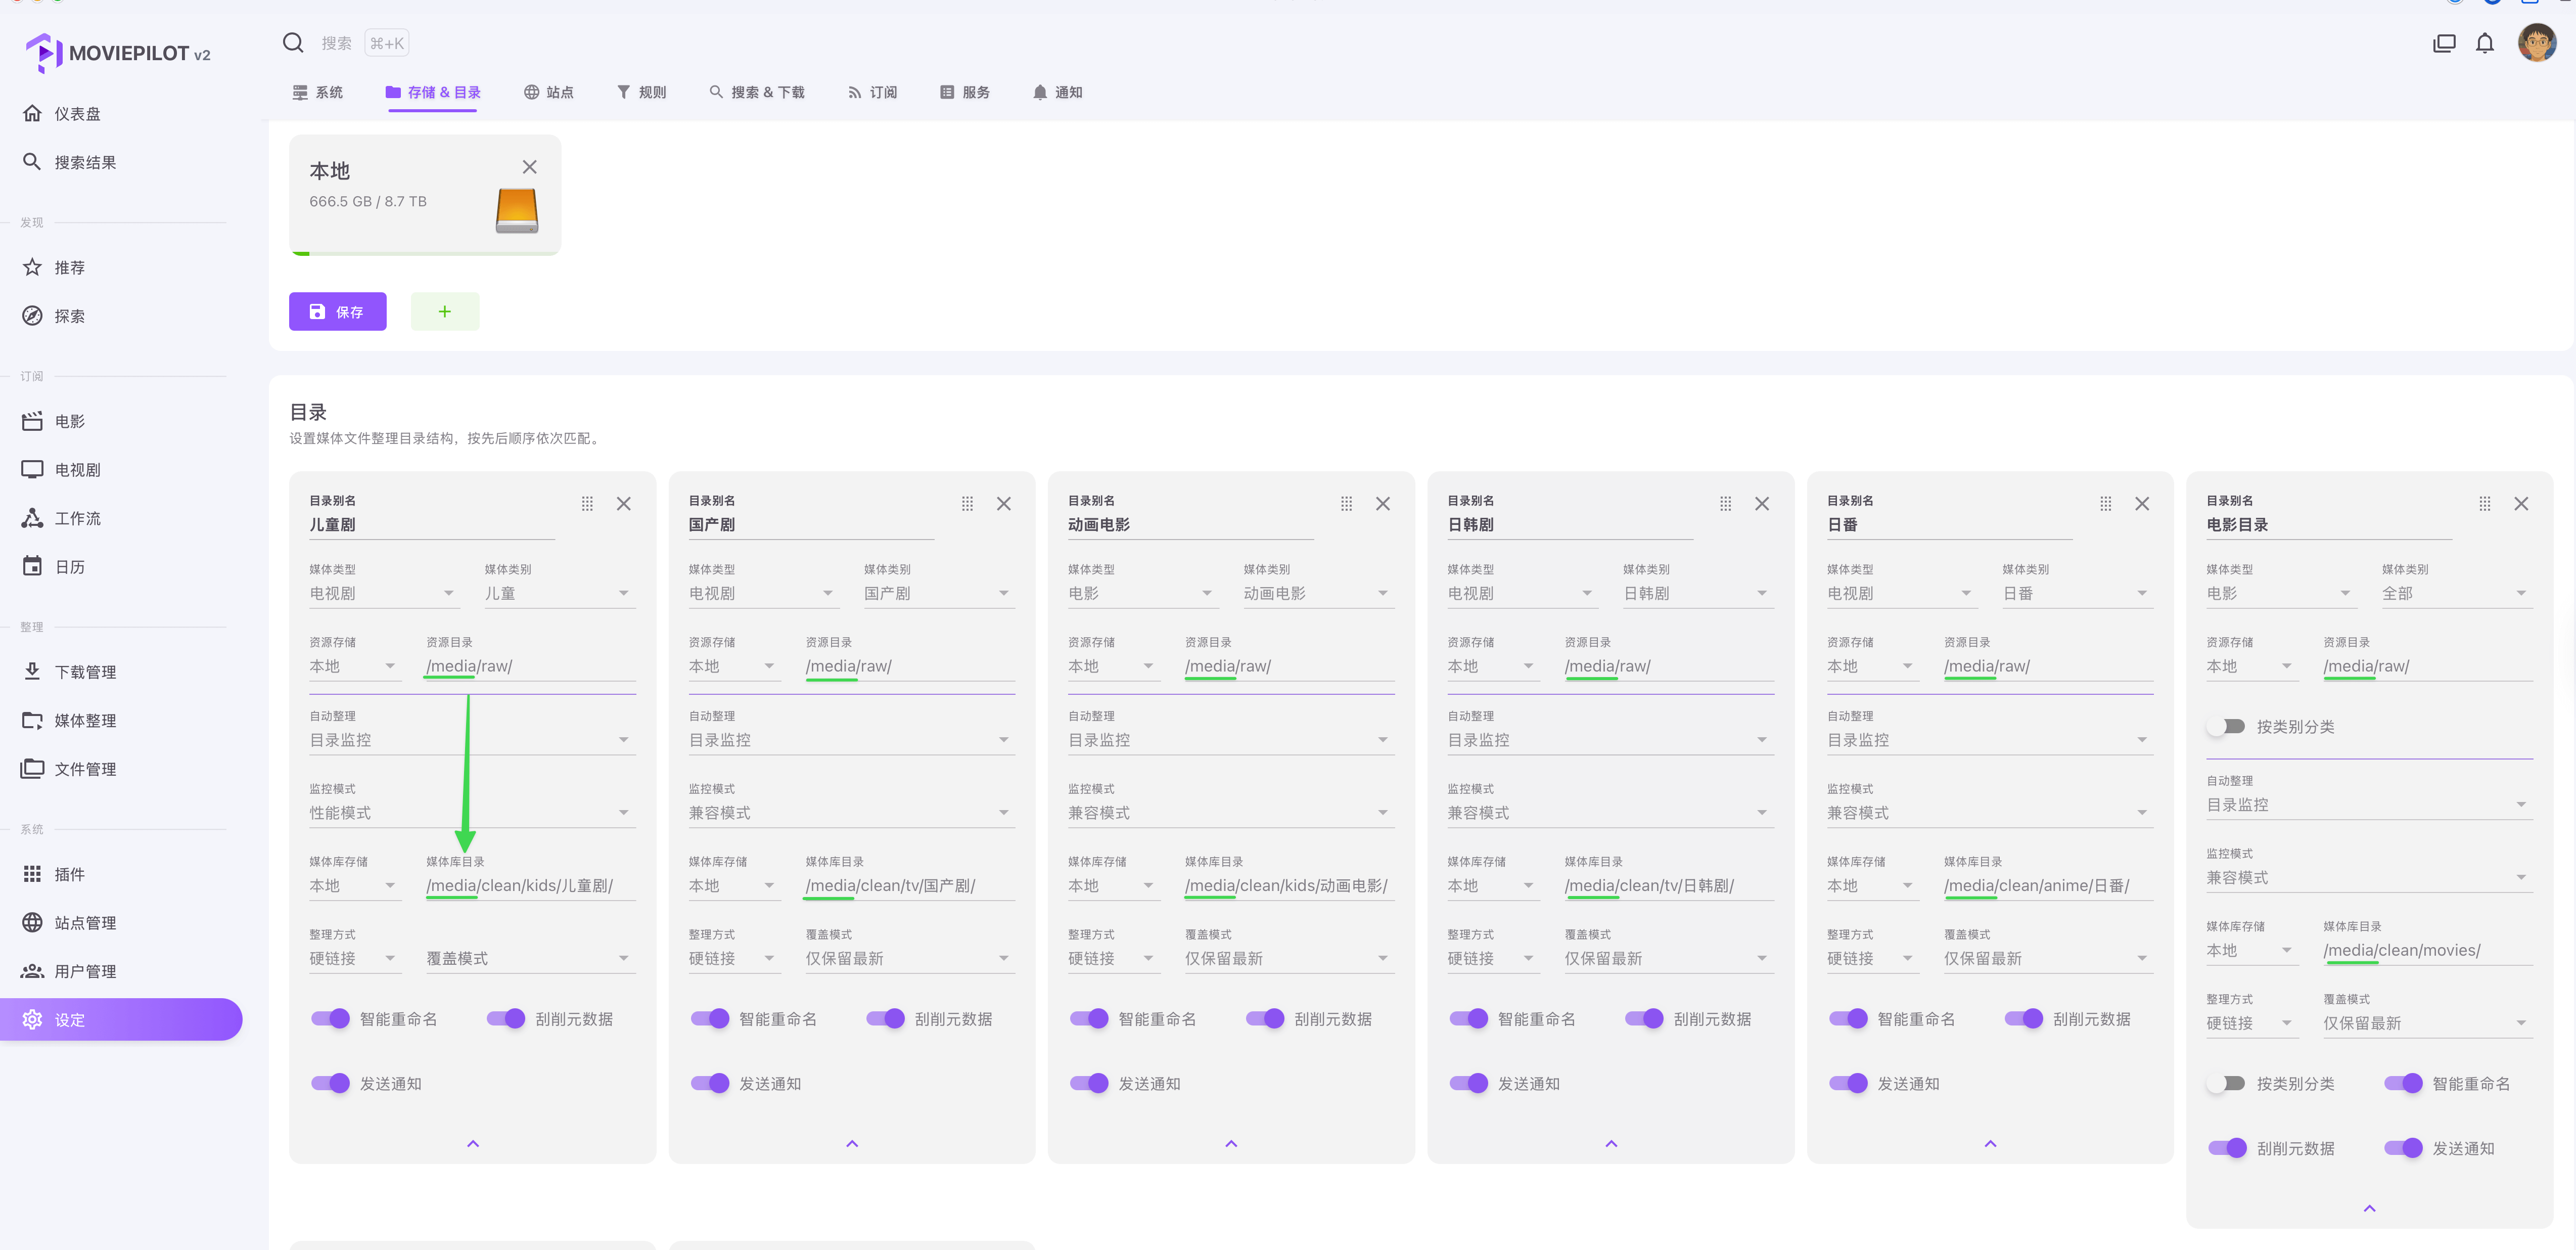Open the notifications bell icon

2484,43
